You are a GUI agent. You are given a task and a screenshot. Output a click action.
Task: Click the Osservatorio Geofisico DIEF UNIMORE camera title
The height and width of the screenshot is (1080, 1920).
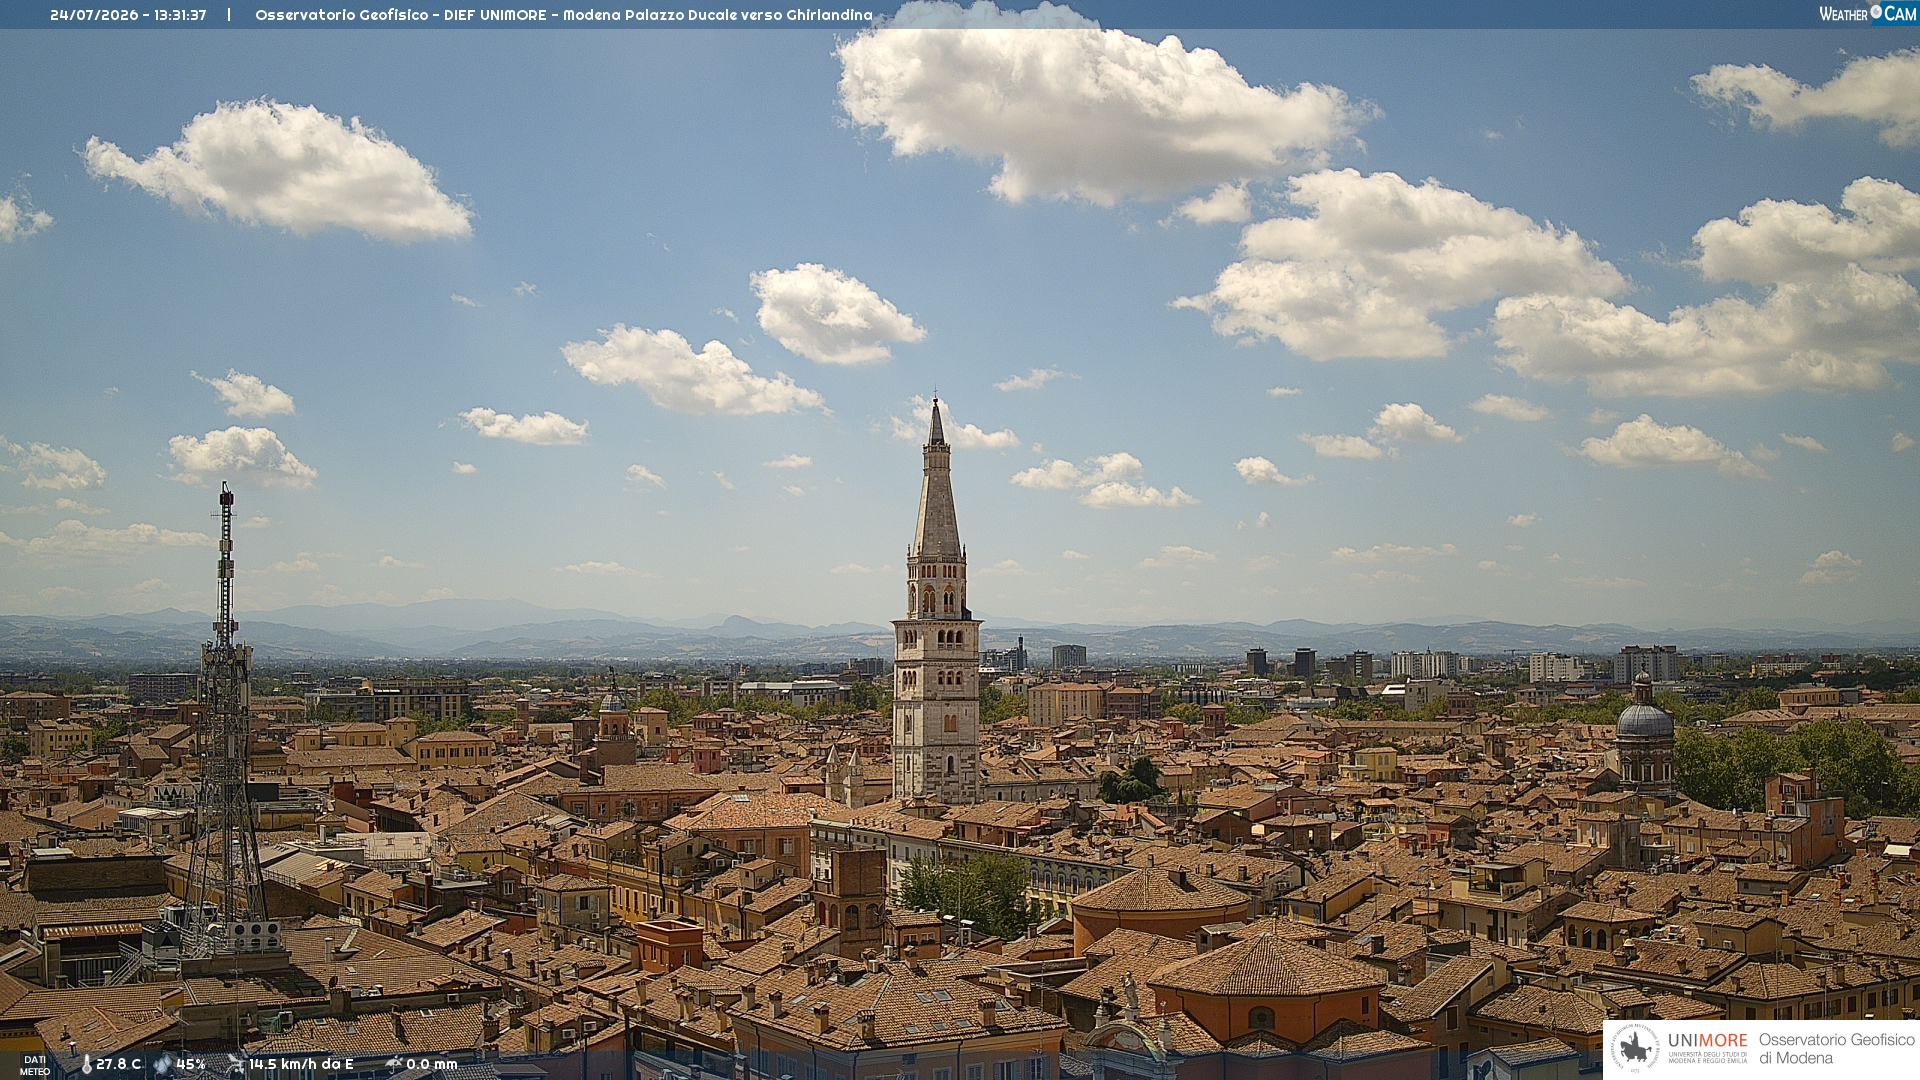click(564, 15)
